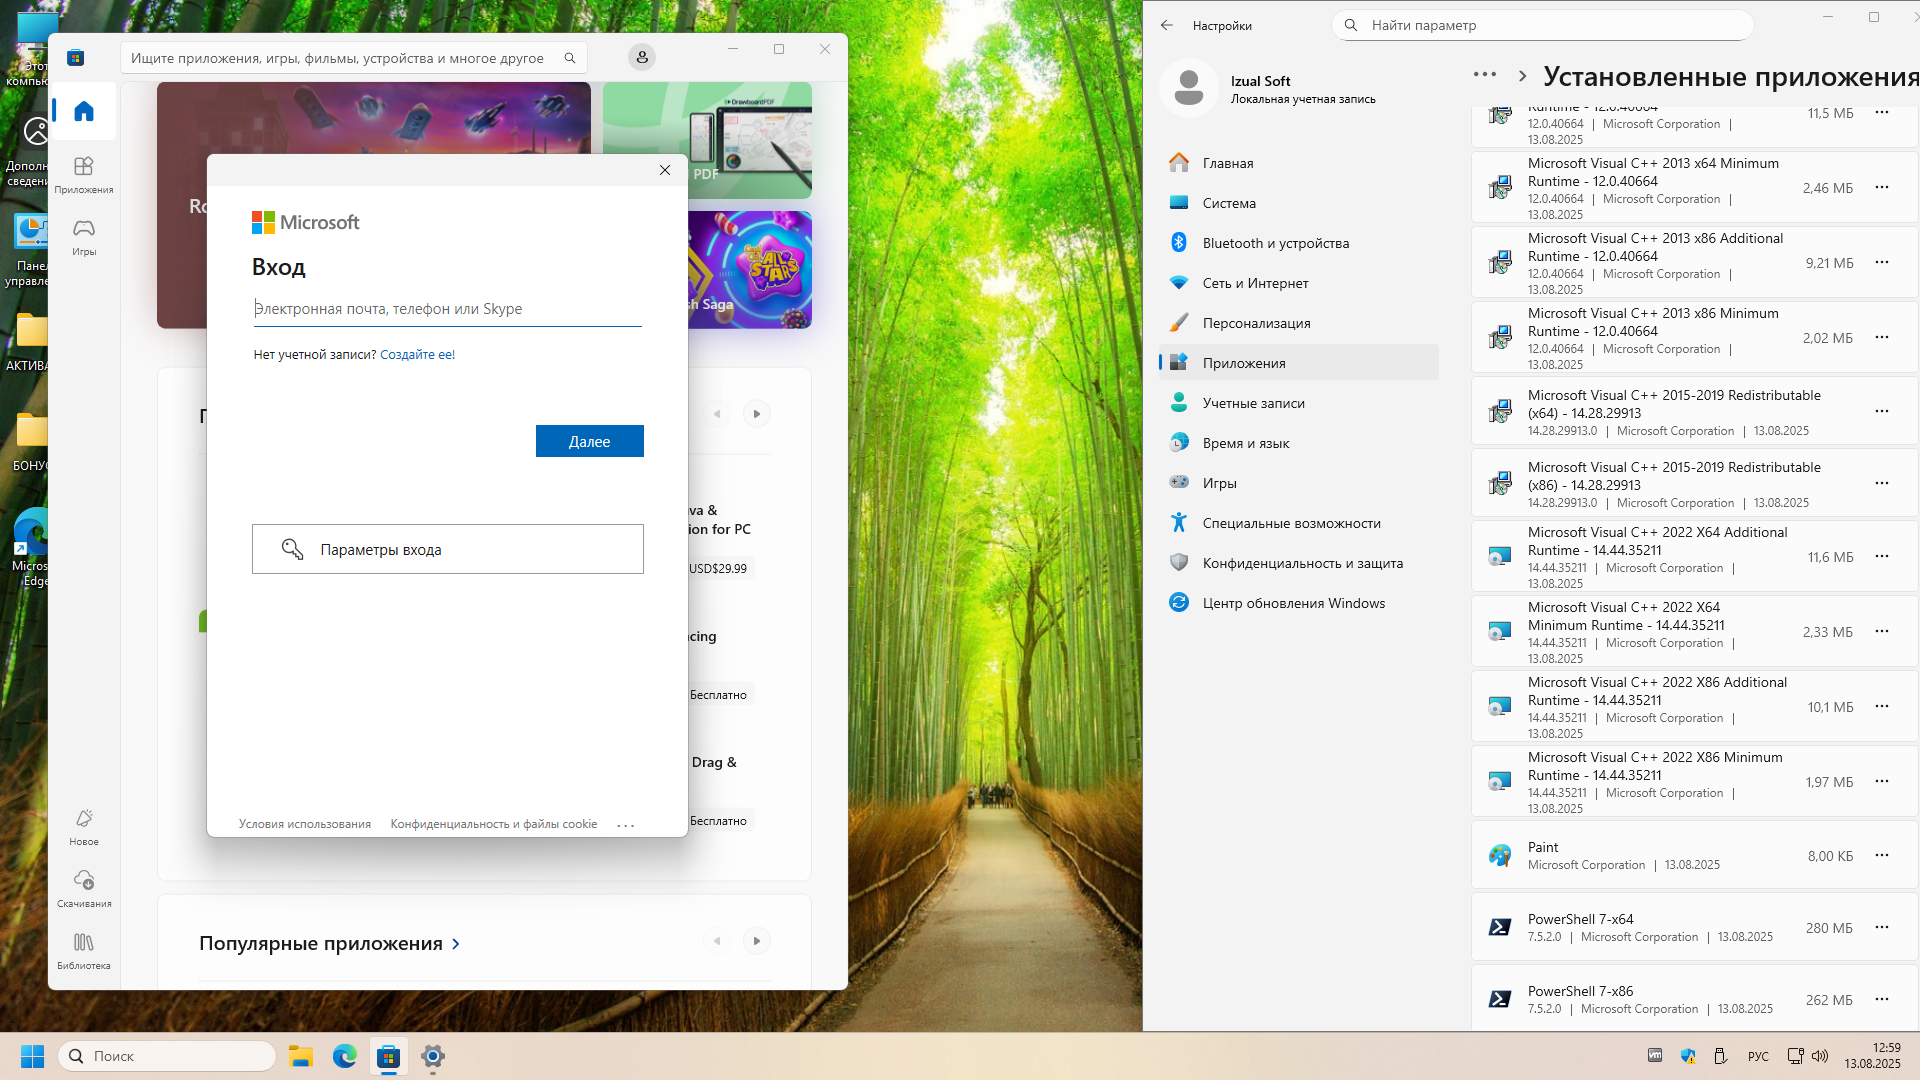Open options for Visual C++ 2022 X64 Additional
Viewport: 1920px width, 1080px height.
coord(1882,556)
